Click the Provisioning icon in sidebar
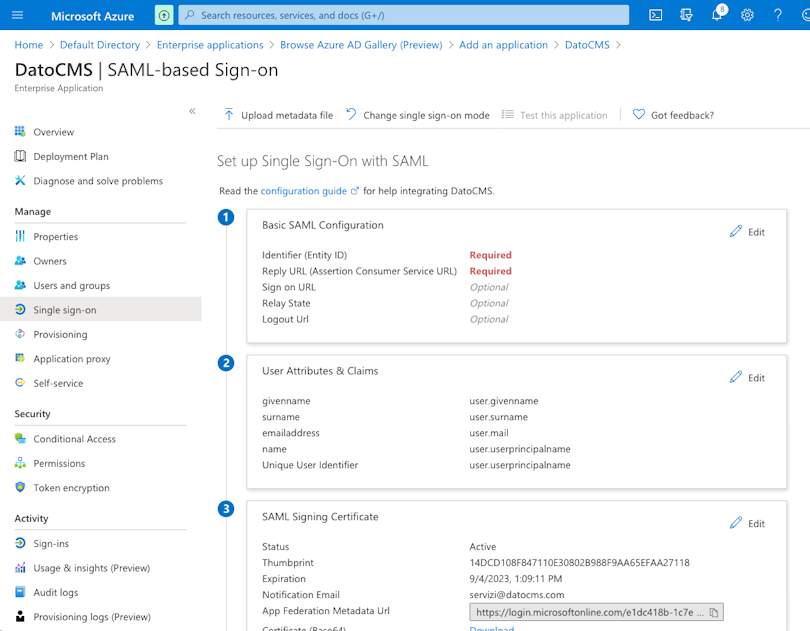 pyautogui.click(x=20, y=334)
